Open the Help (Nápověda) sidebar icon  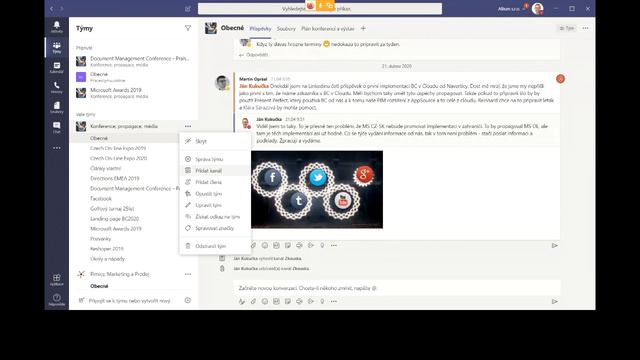[57, 300]
